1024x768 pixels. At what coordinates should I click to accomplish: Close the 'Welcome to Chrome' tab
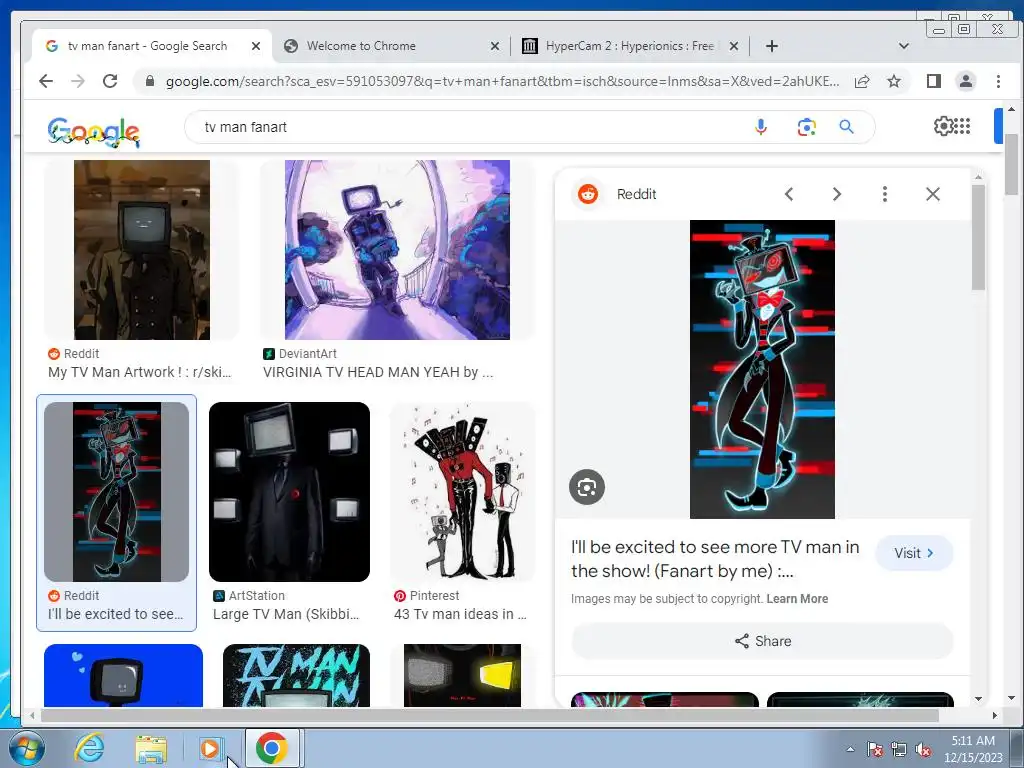[x=494, y=46]
